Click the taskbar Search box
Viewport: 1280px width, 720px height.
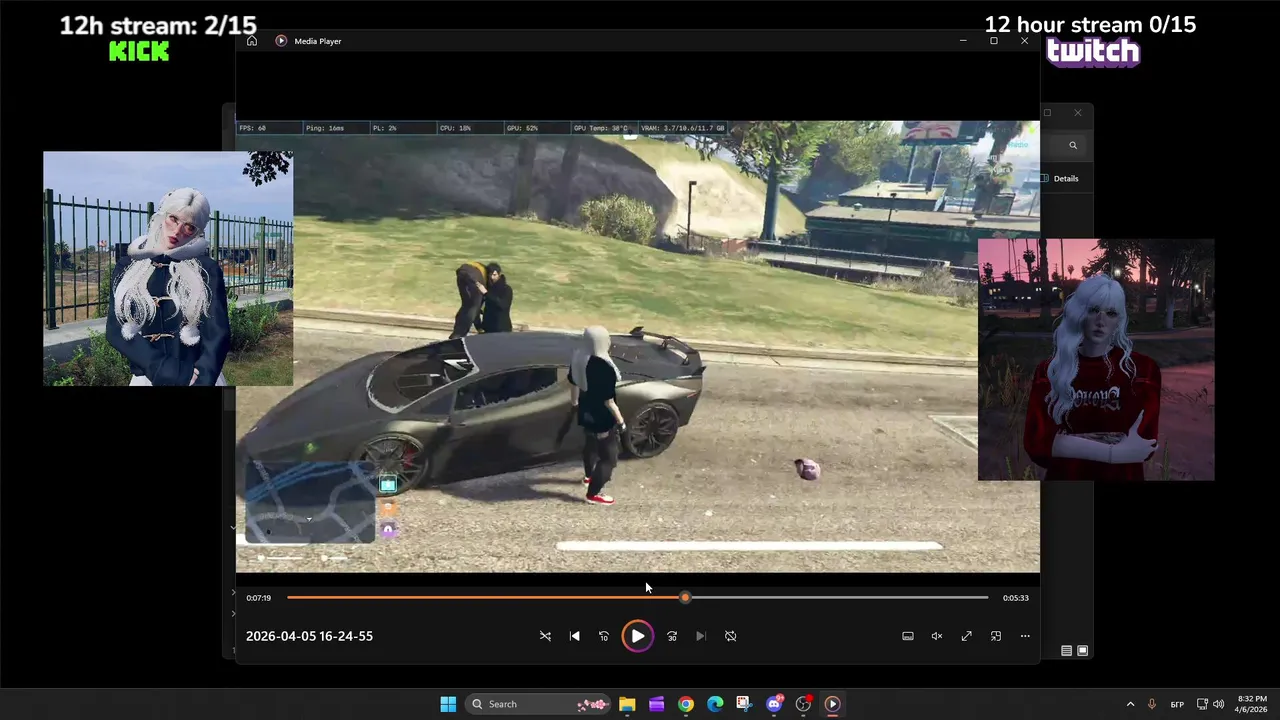(539, 704)
